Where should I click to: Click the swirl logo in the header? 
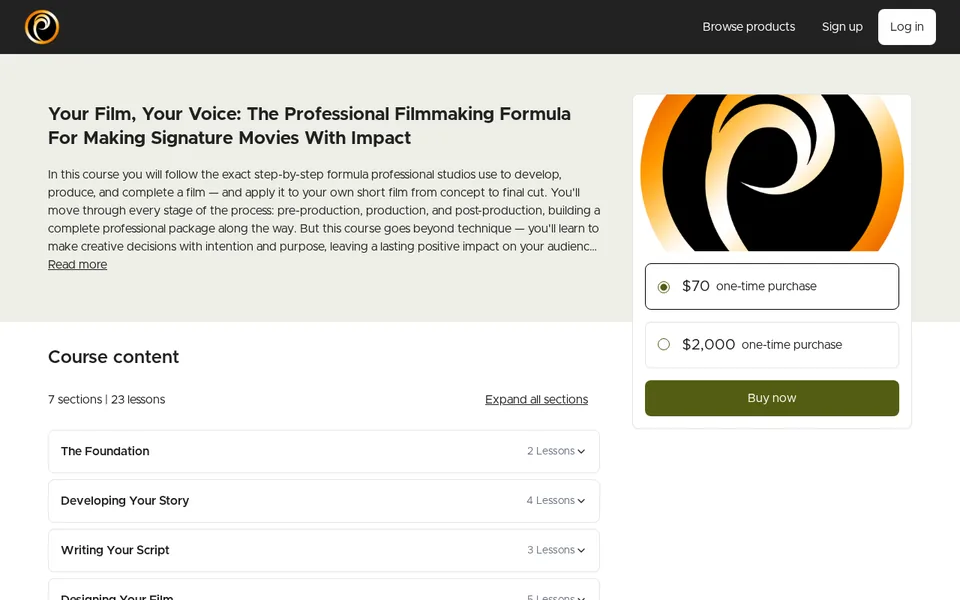[42, 27]
